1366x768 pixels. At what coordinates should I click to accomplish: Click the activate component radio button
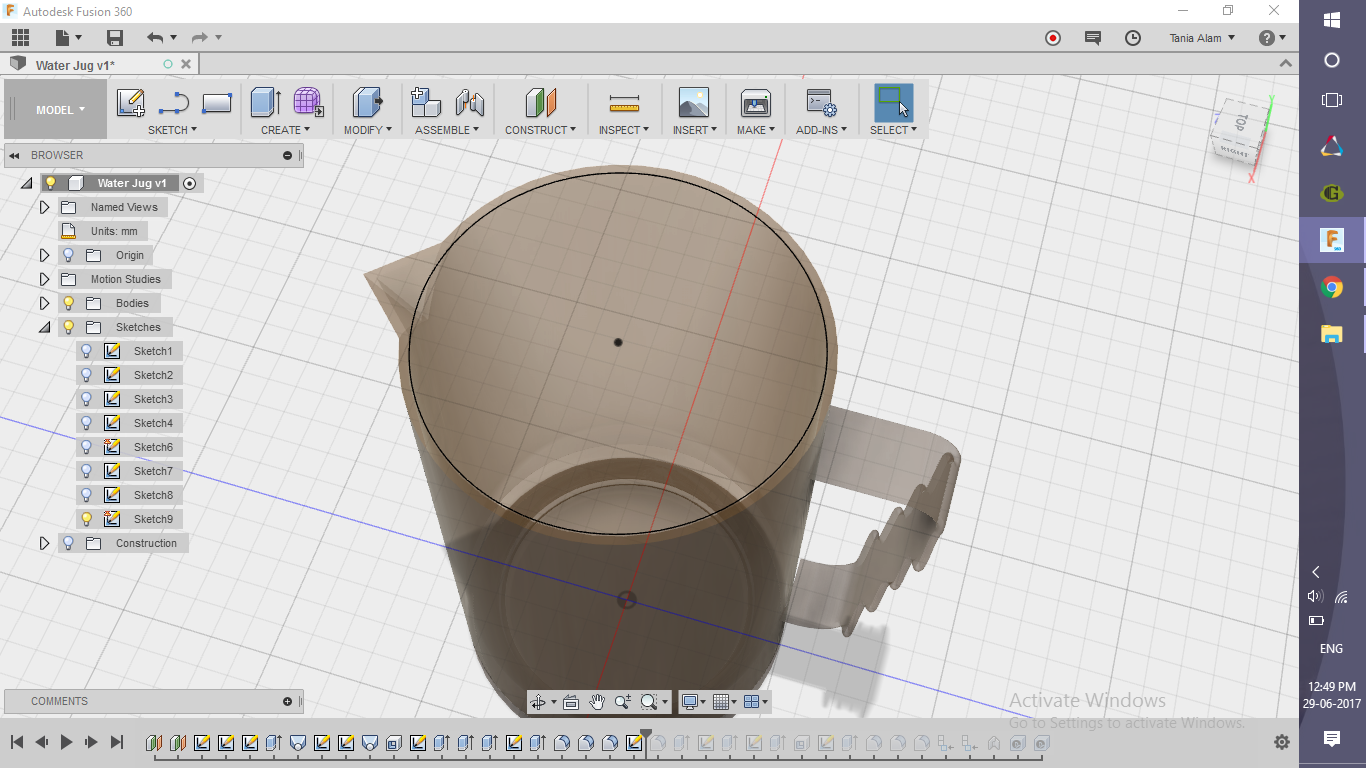tap(190, 183)
